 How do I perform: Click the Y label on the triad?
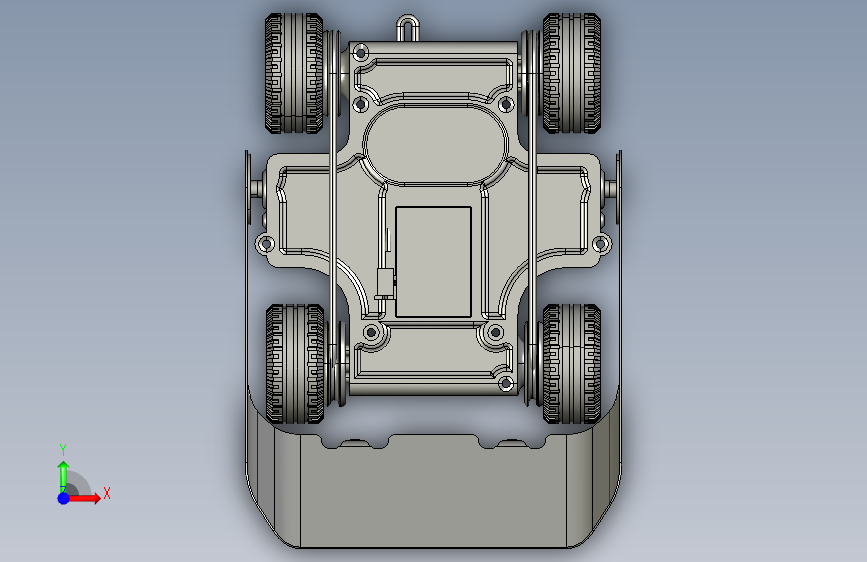[x=63, y=449]
